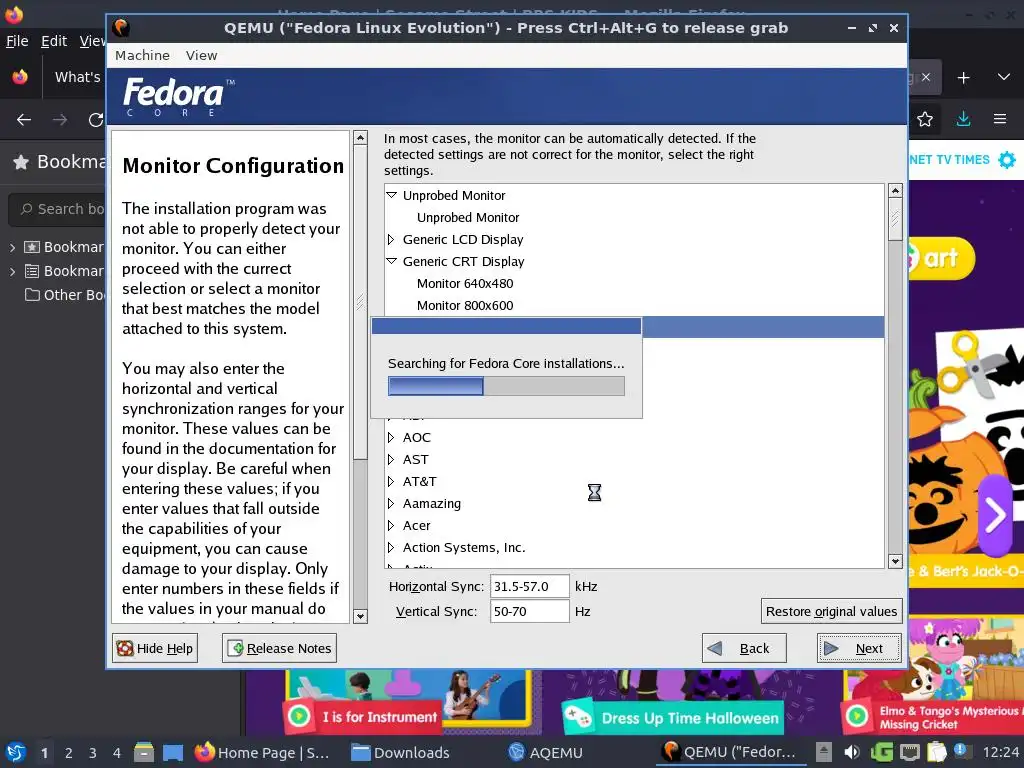
Task: Open Firefox downloads arrow
Action: pos(963,120)
